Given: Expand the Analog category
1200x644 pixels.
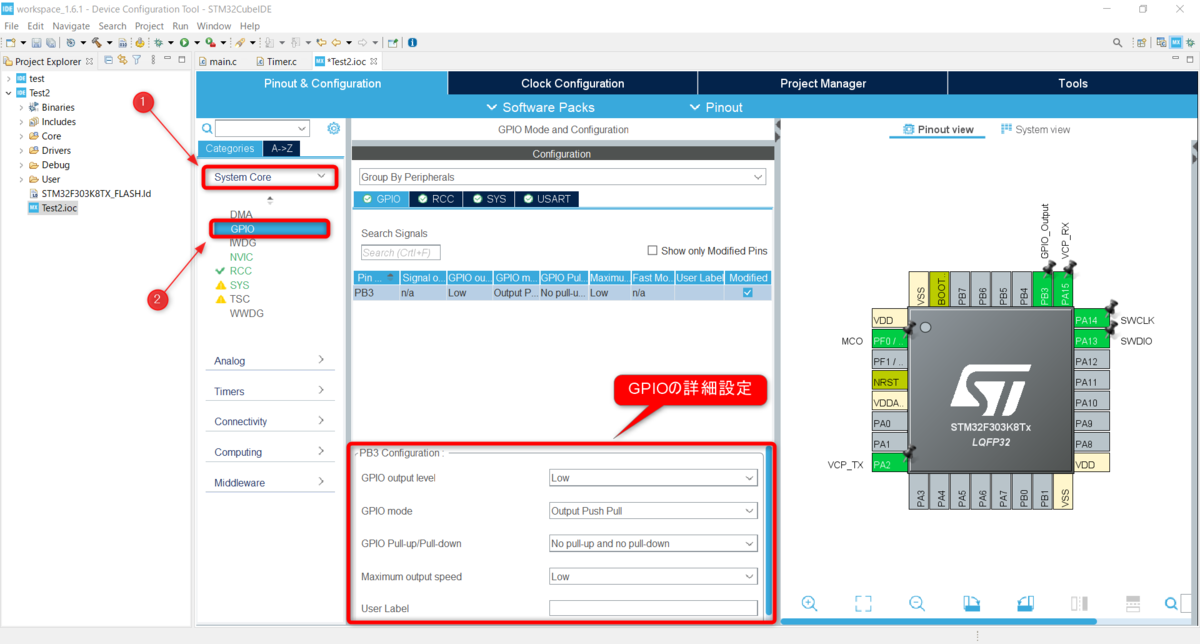Looking at the screenshot, I should pos(269,360).
